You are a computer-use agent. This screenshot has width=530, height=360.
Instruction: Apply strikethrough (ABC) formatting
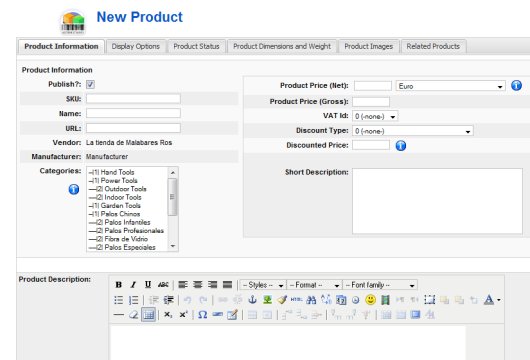click(163, 285)
